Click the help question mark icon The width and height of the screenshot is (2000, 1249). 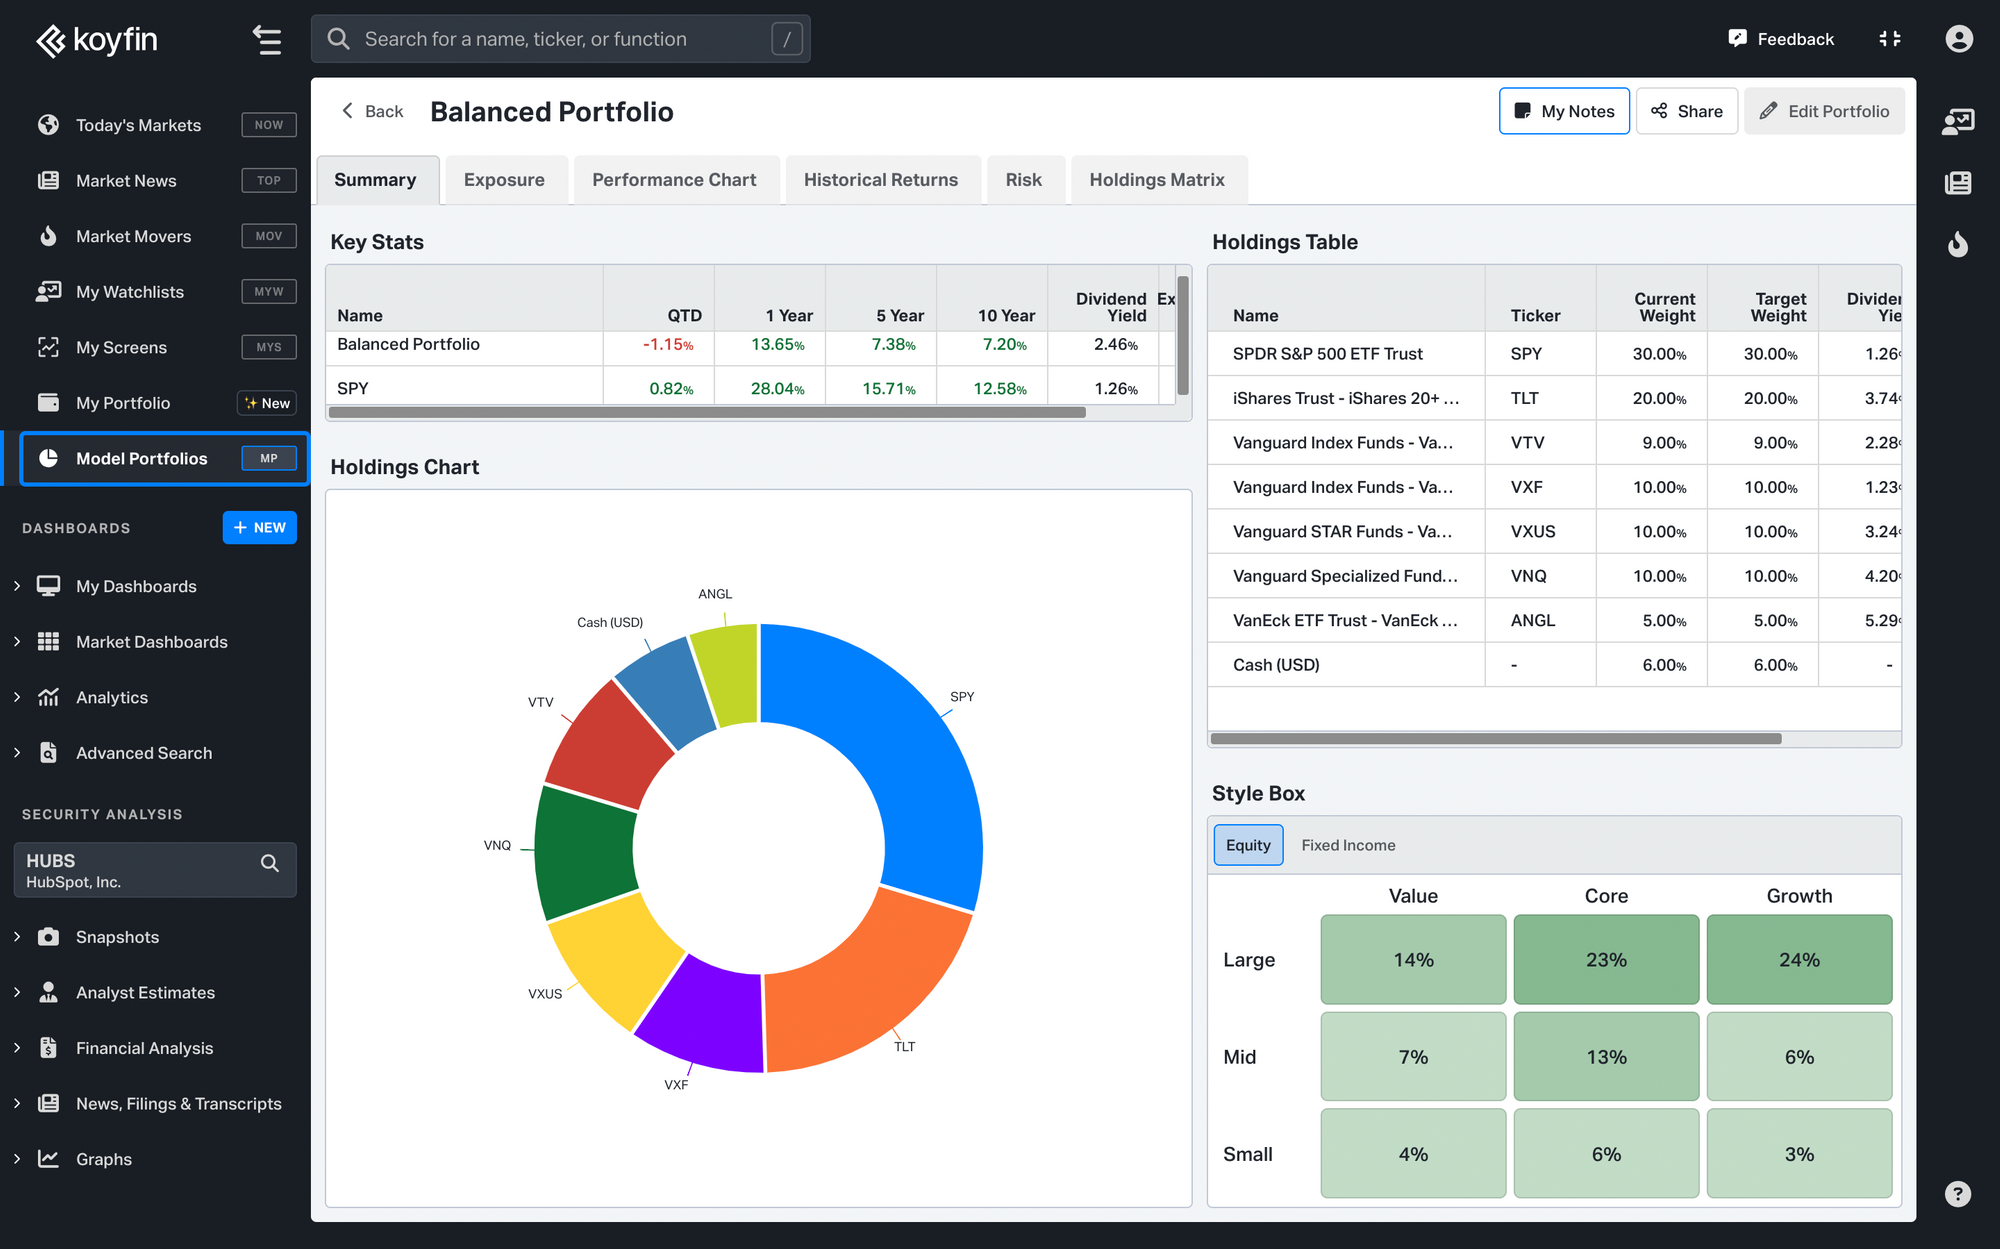(x=1957, y=1194)
